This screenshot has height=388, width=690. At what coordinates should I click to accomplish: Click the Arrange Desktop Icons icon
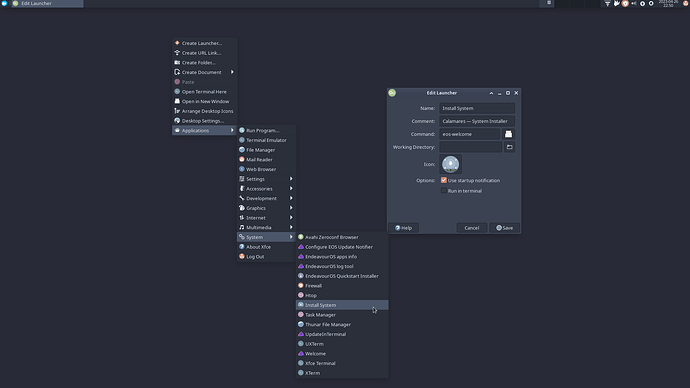(177, 111)
